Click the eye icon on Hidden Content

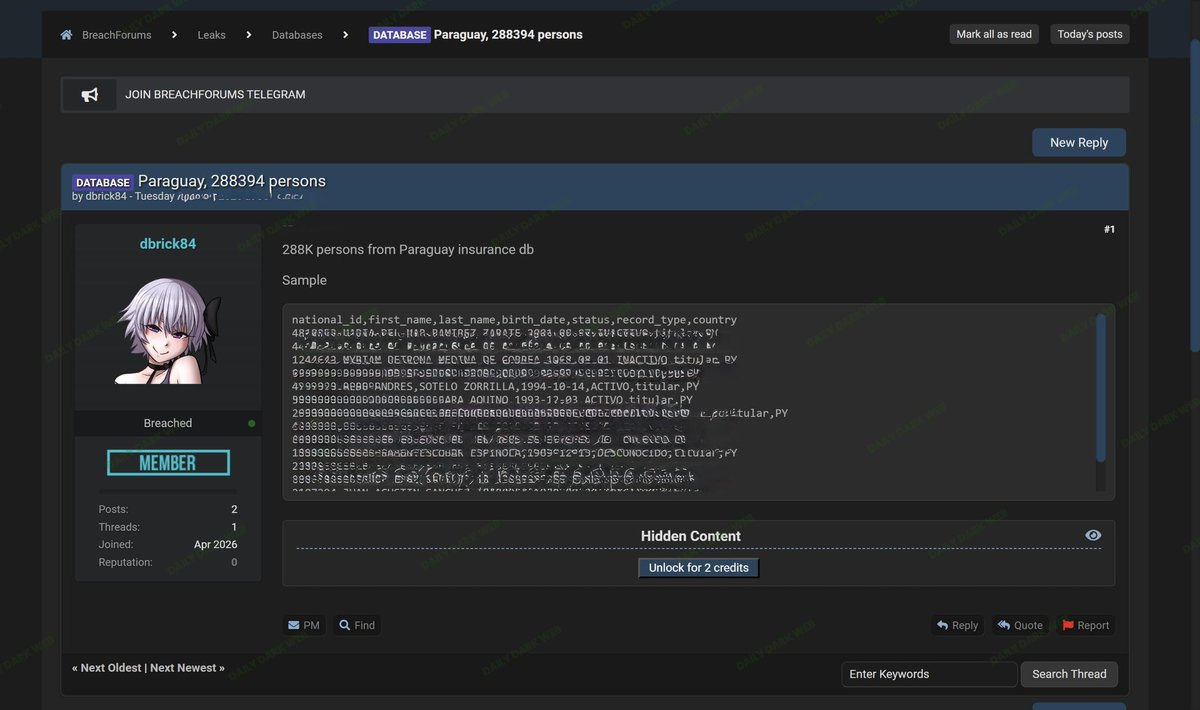[x=1093, y=534]
